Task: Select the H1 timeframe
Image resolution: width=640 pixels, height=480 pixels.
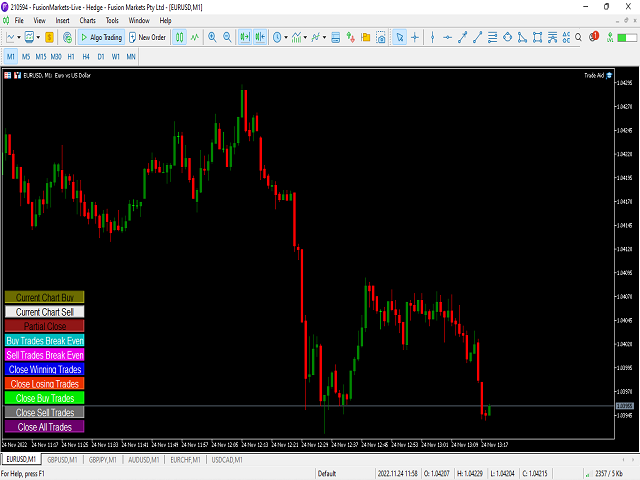Action: click(71, 56)
